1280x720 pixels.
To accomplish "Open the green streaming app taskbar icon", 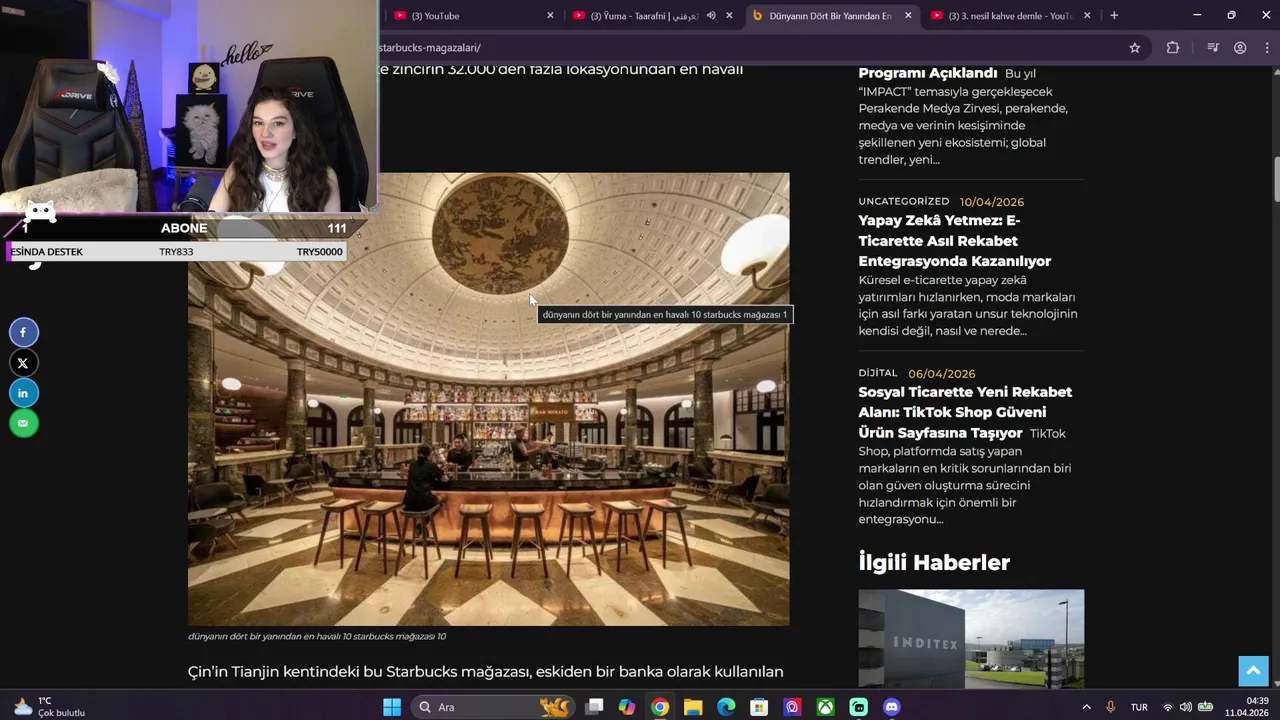I will 858,707.
